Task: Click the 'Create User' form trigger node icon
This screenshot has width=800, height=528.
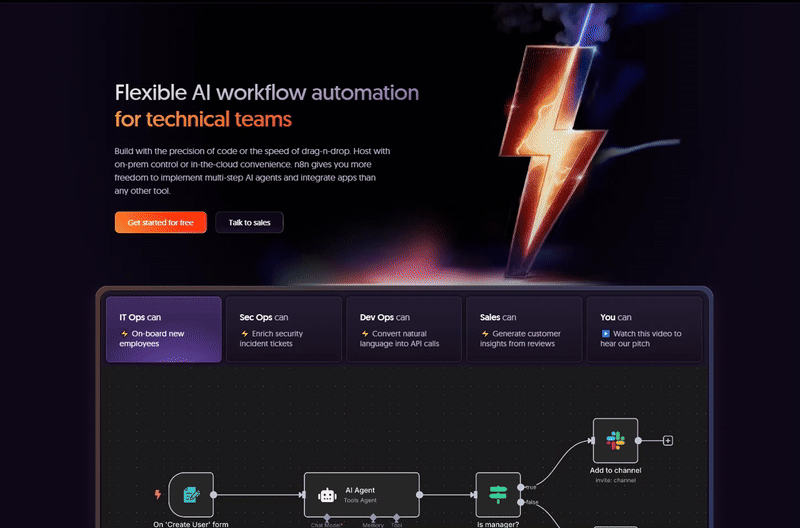Action: pos(191,494)
